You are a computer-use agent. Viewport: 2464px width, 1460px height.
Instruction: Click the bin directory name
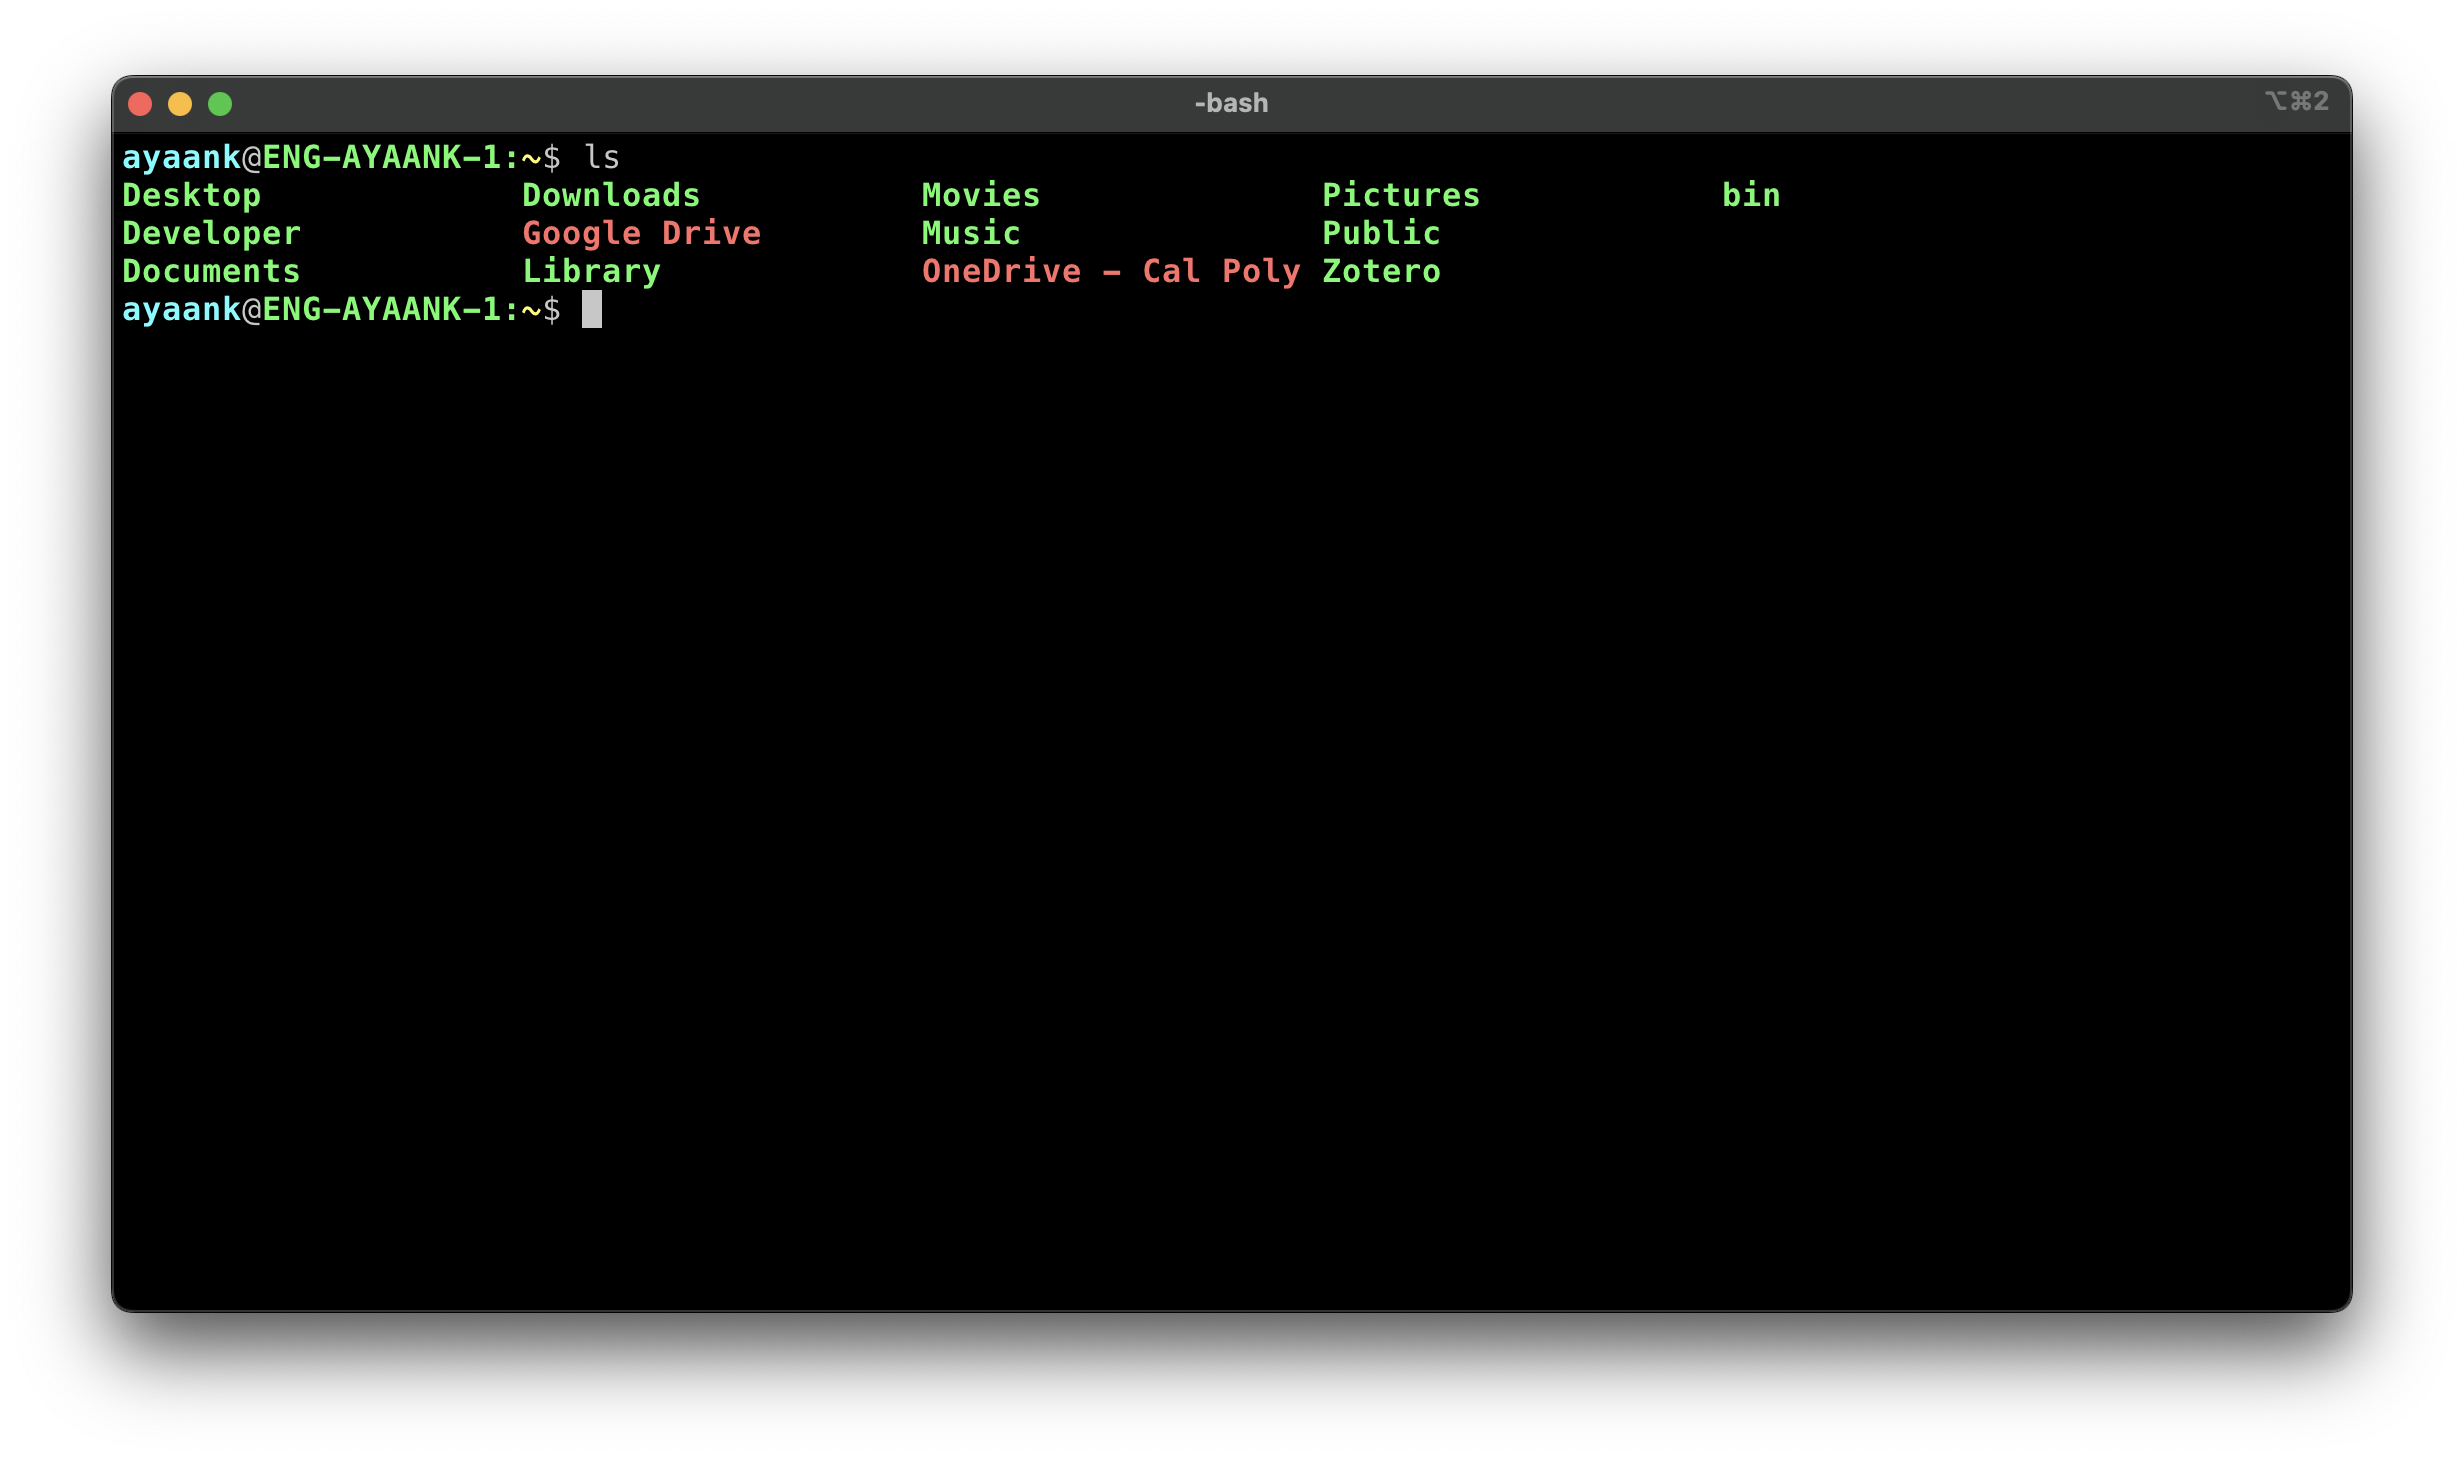1751,195
